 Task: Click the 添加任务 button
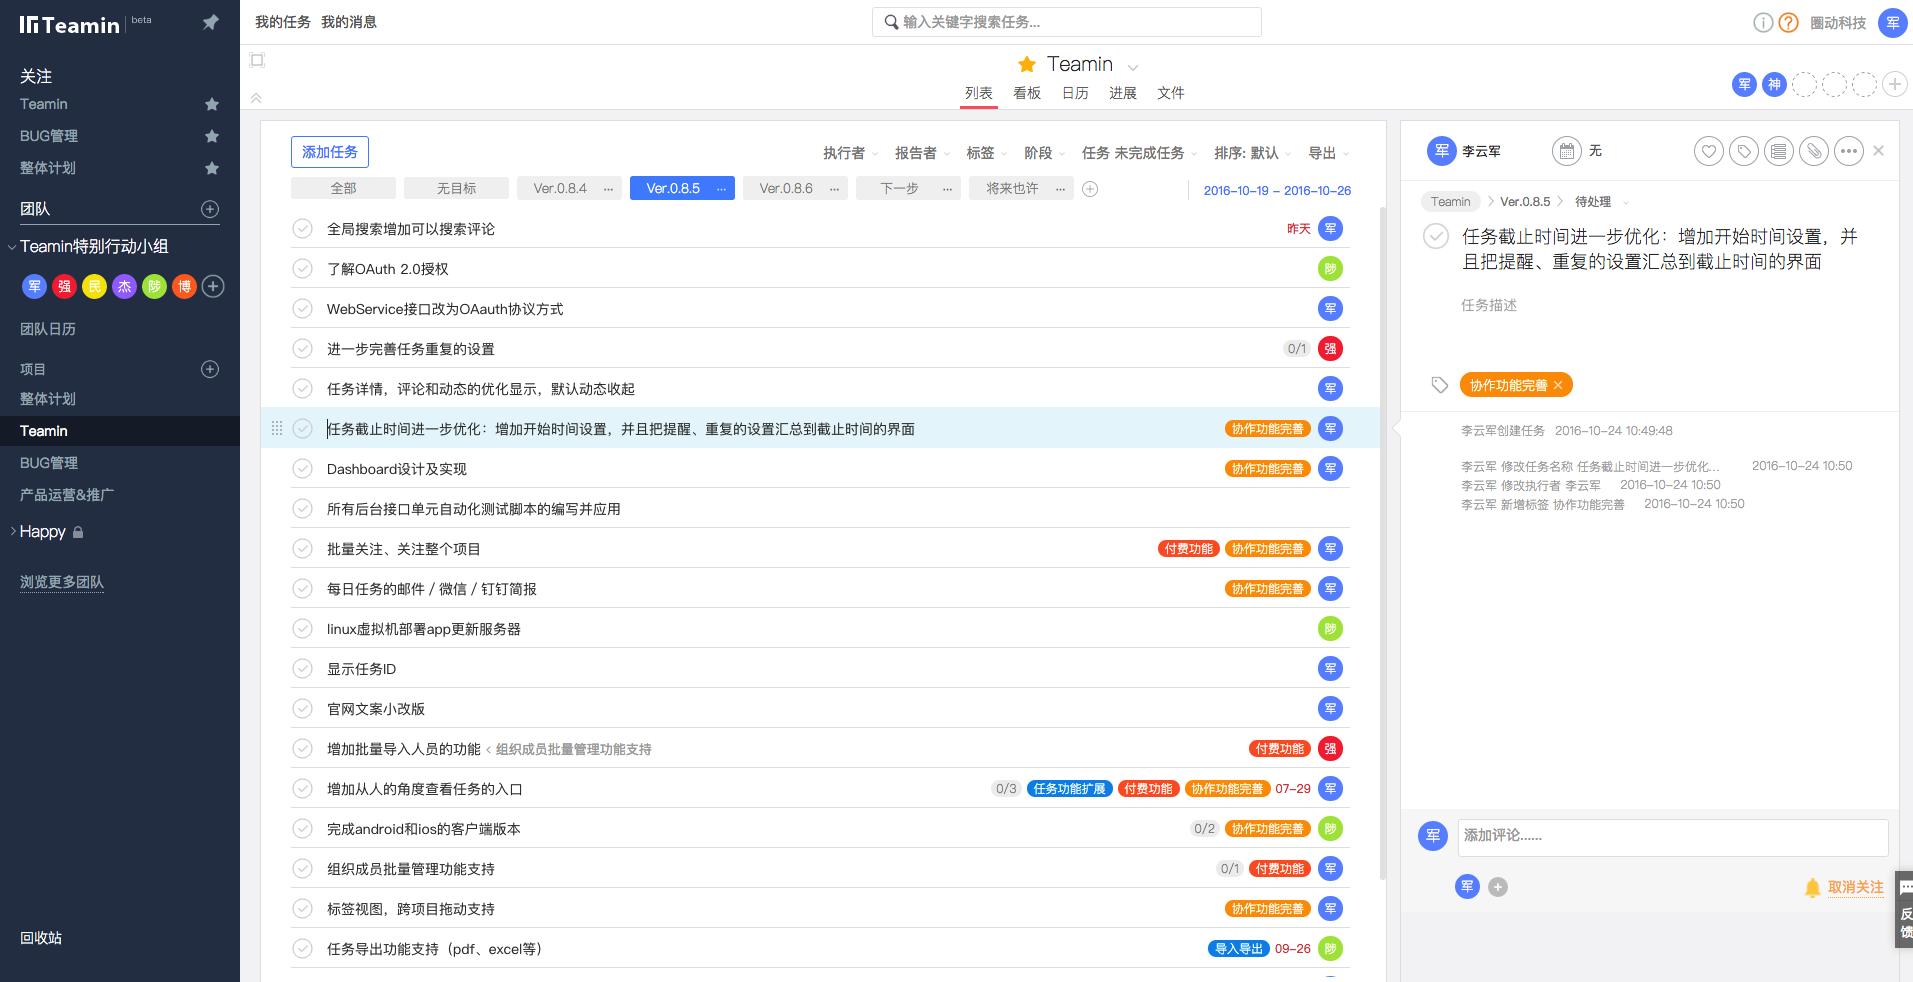click(330, 152)
